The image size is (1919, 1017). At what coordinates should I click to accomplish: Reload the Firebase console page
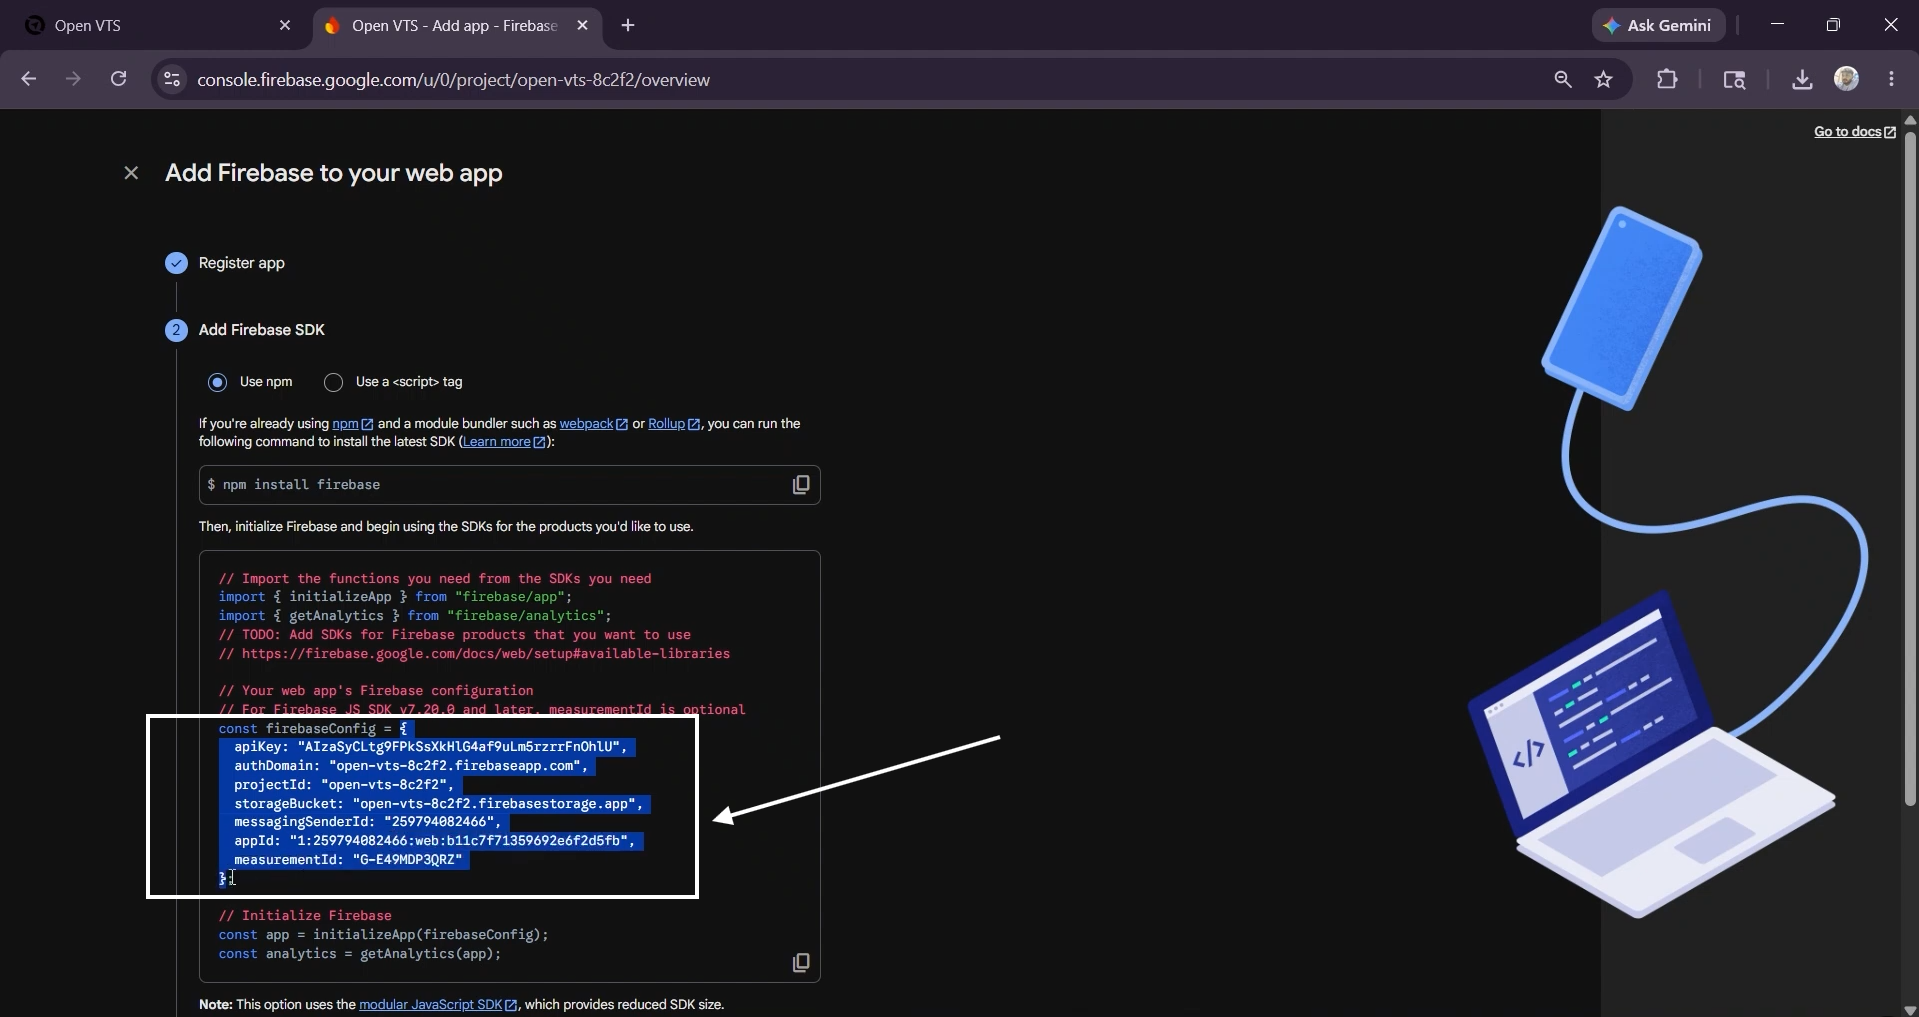pos(118,79)
